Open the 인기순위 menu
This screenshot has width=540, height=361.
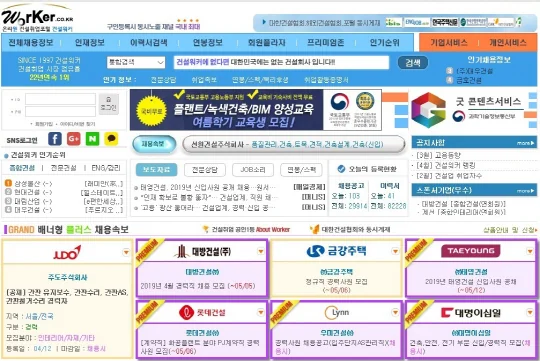384,43
